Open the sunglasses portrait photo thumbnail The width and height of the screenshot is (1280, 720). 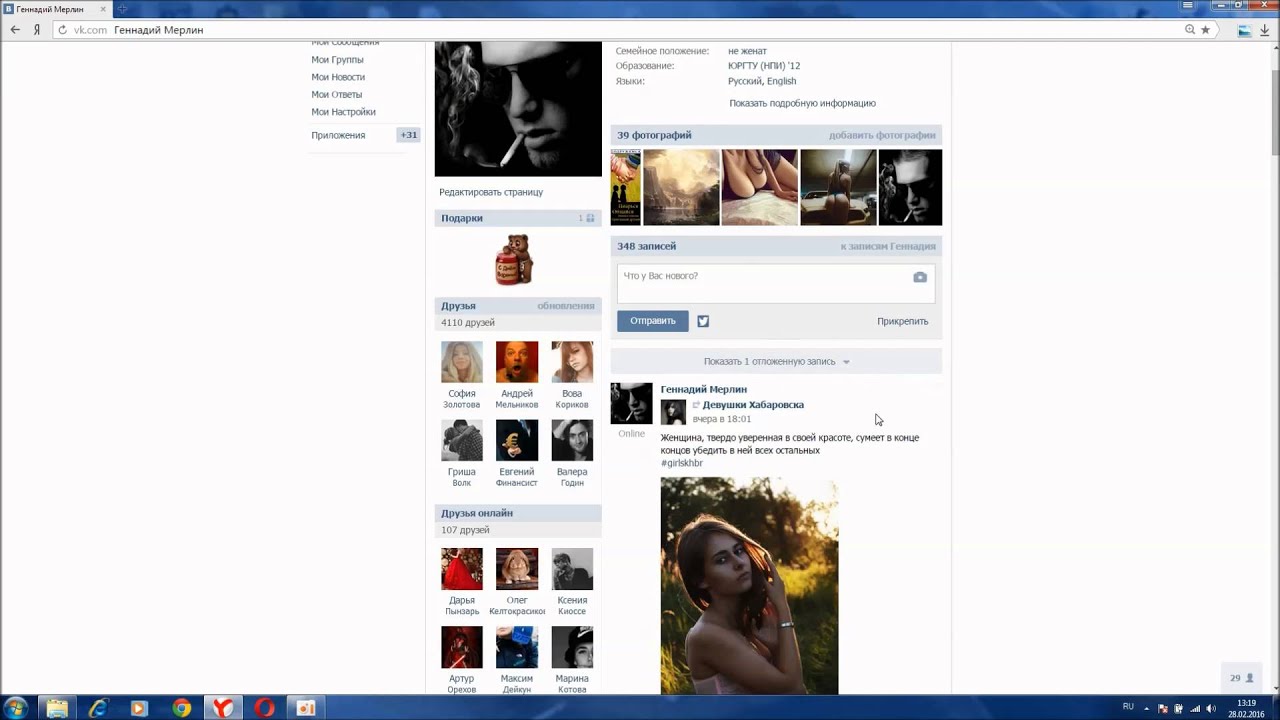(x=910, y=187)
